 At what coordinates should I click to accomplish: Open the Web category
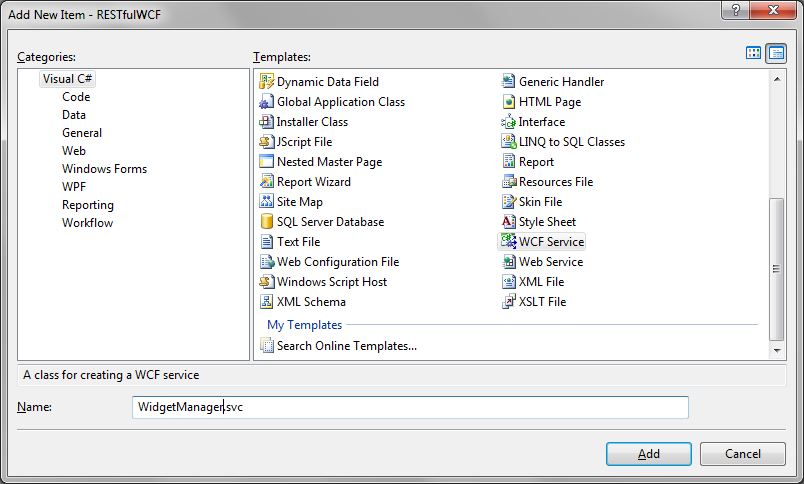pyautogui.click(x=74, y=151)
